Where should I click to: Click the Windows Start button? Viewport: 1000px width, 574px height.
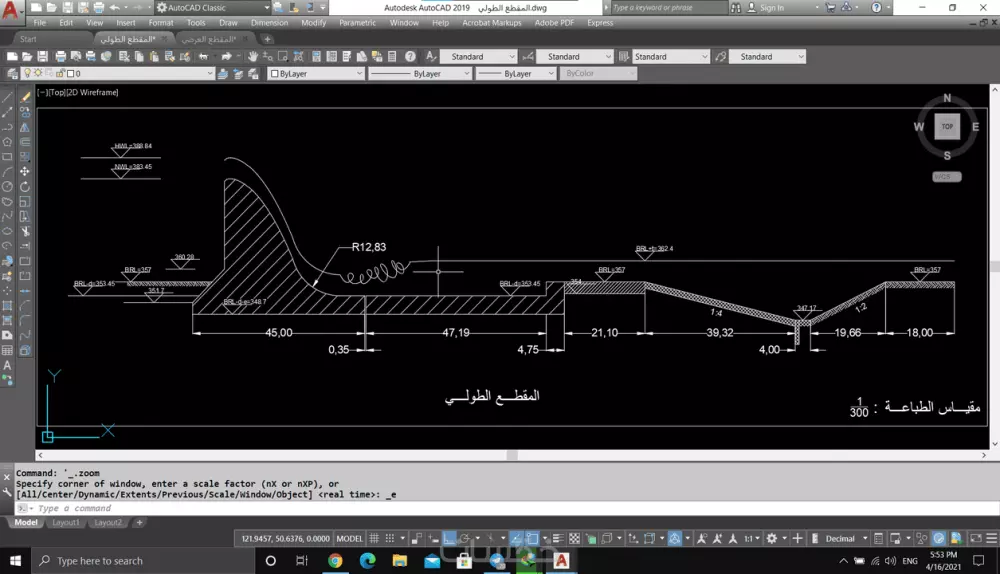15,561
